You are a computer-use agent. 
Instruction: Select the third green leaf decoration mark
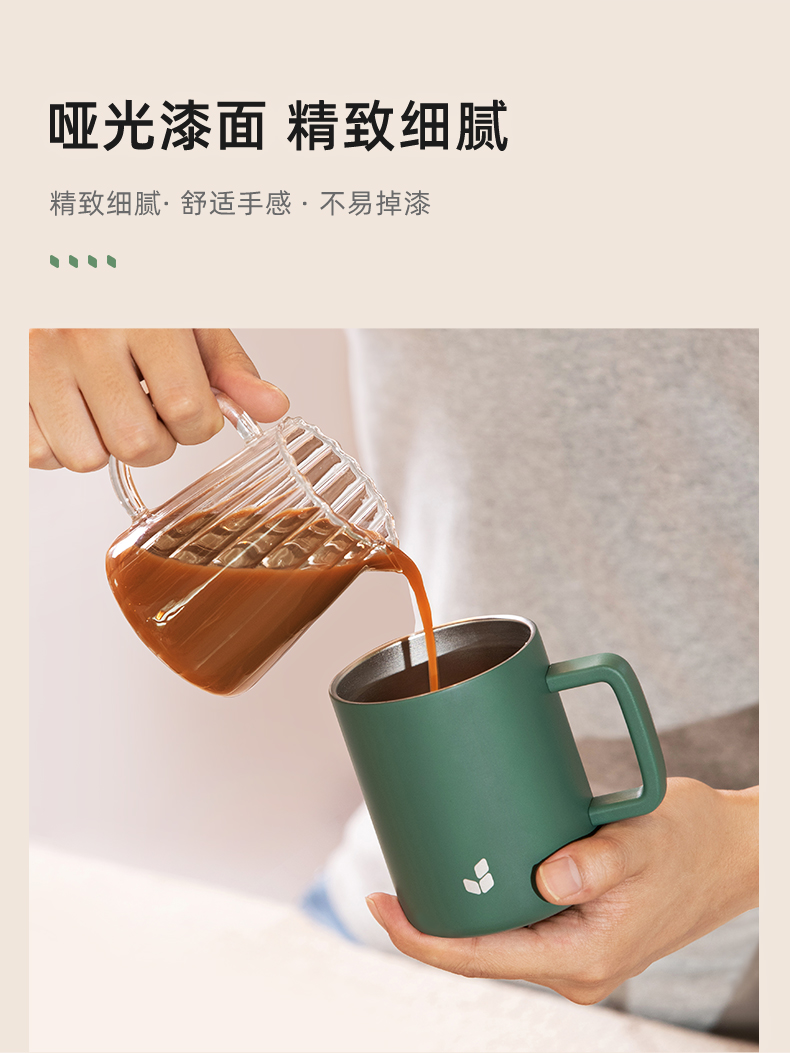click(93, 261)
